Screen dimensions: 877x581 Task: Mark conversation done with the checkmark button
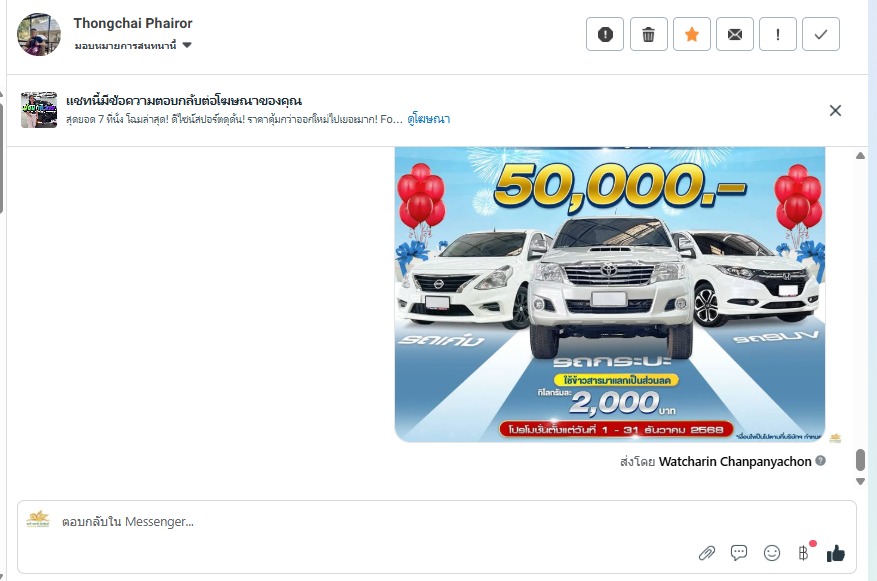821,34
